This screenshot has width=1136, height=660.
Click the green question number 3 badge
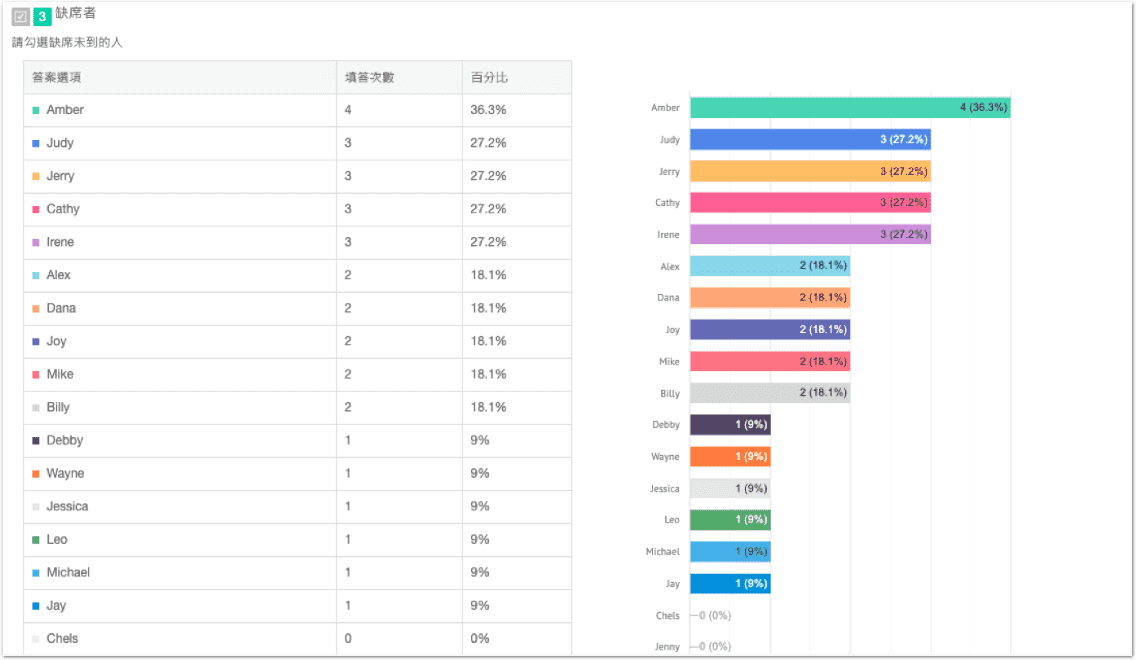(x=42, y=17)
